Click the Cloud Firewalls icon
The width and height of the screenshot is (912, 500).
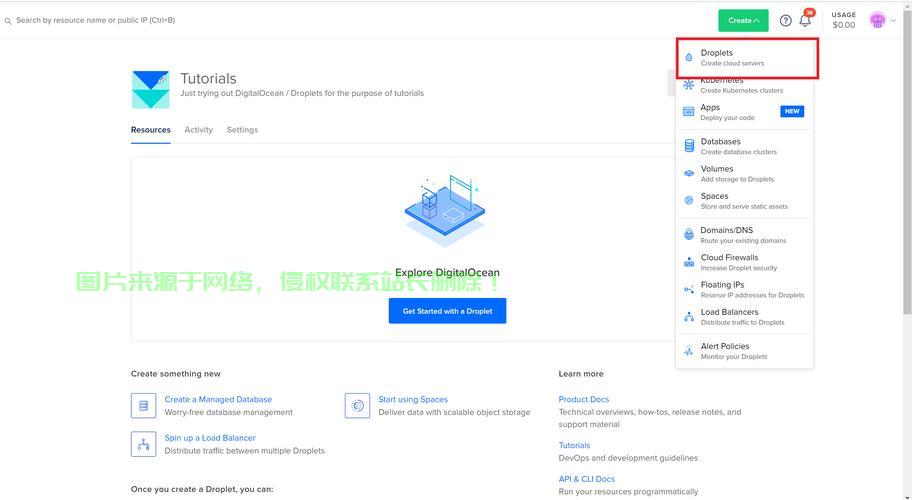[689, 262]
